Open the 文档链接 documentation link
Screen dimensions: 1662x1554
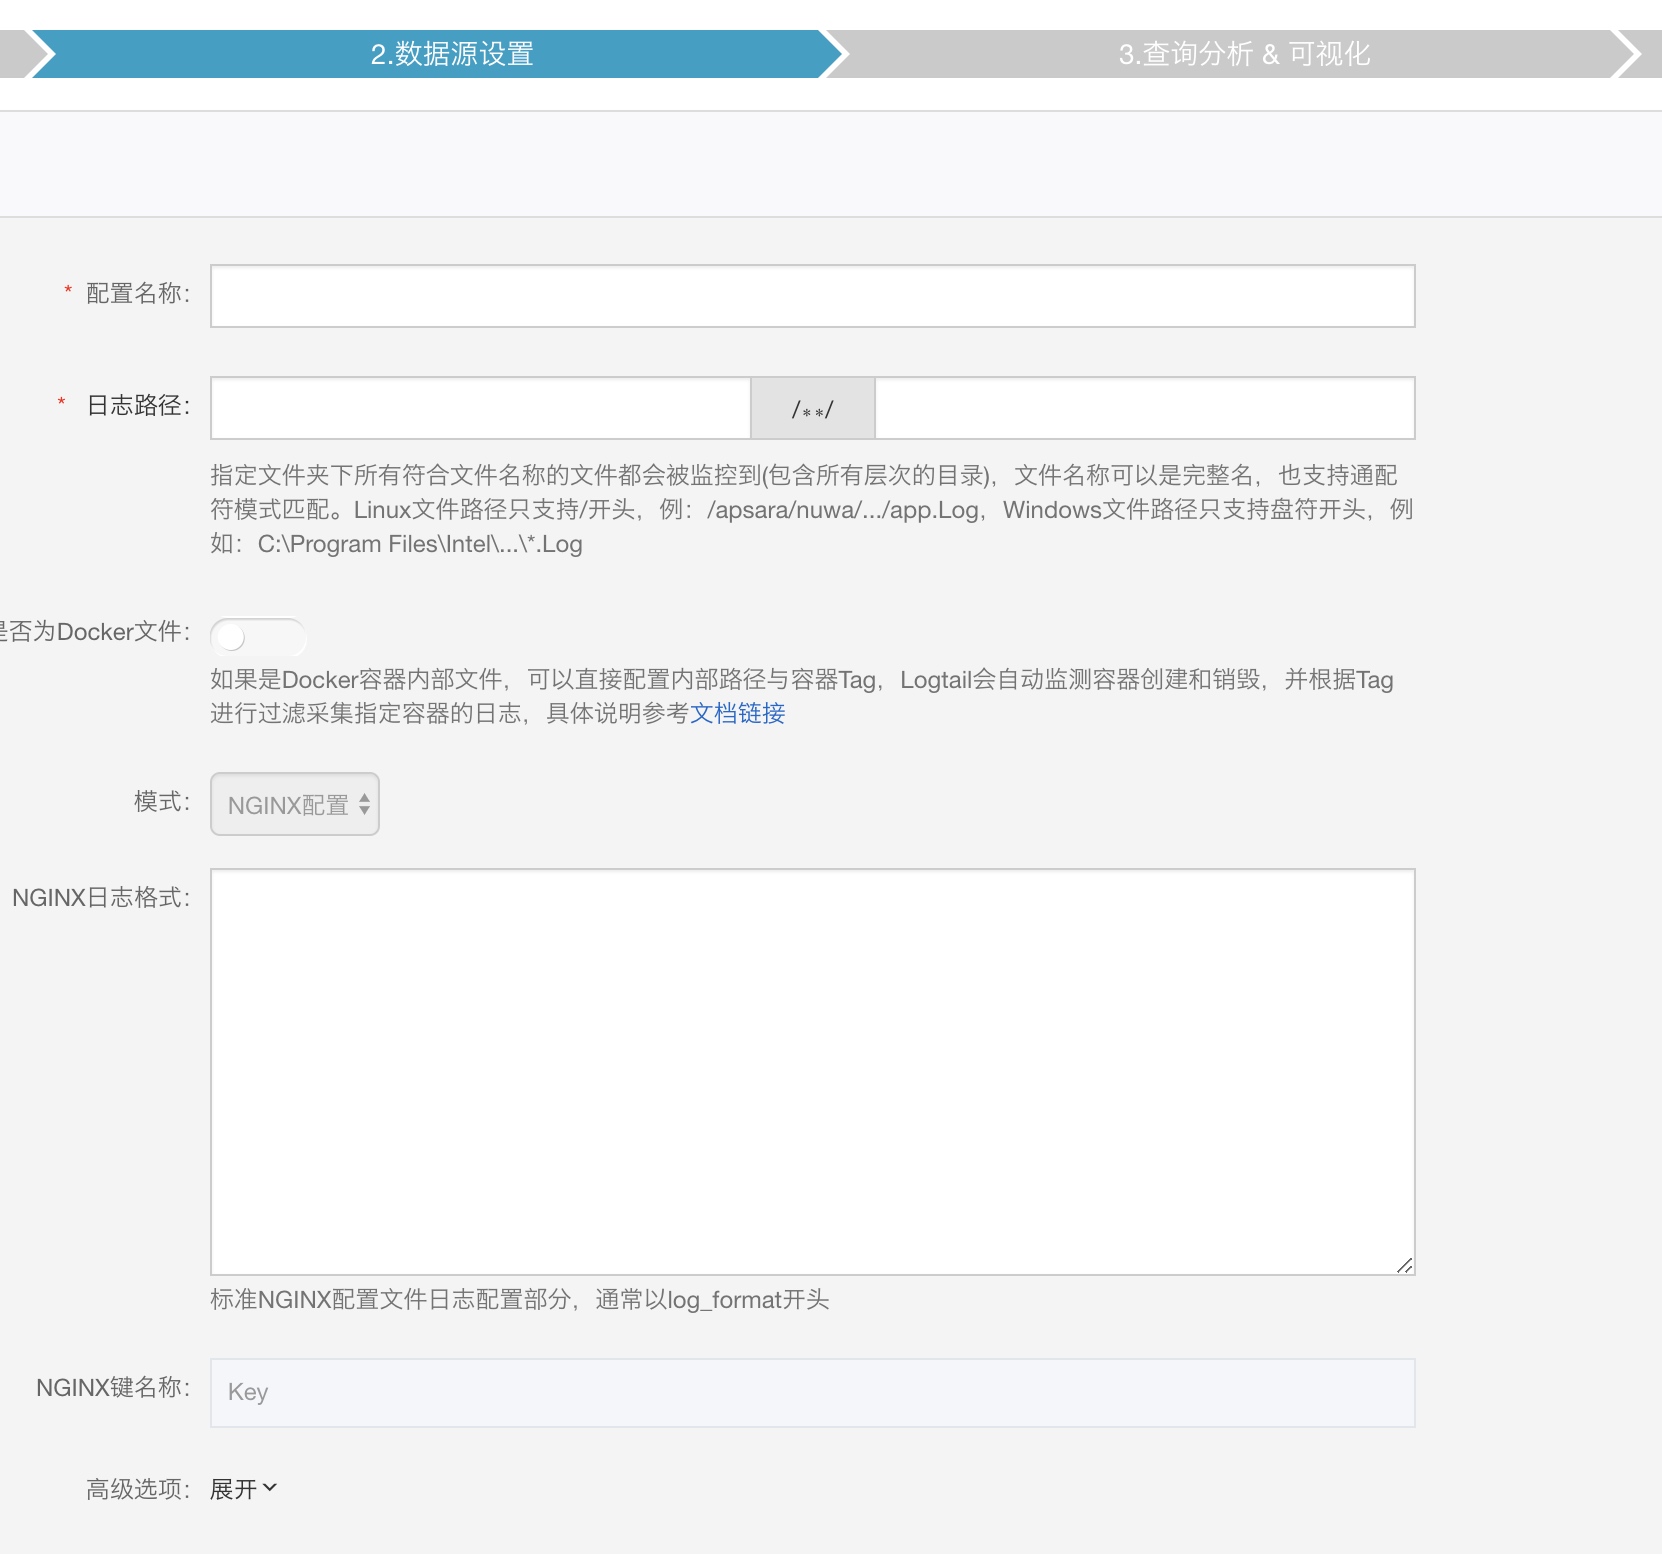pos(737,713)
